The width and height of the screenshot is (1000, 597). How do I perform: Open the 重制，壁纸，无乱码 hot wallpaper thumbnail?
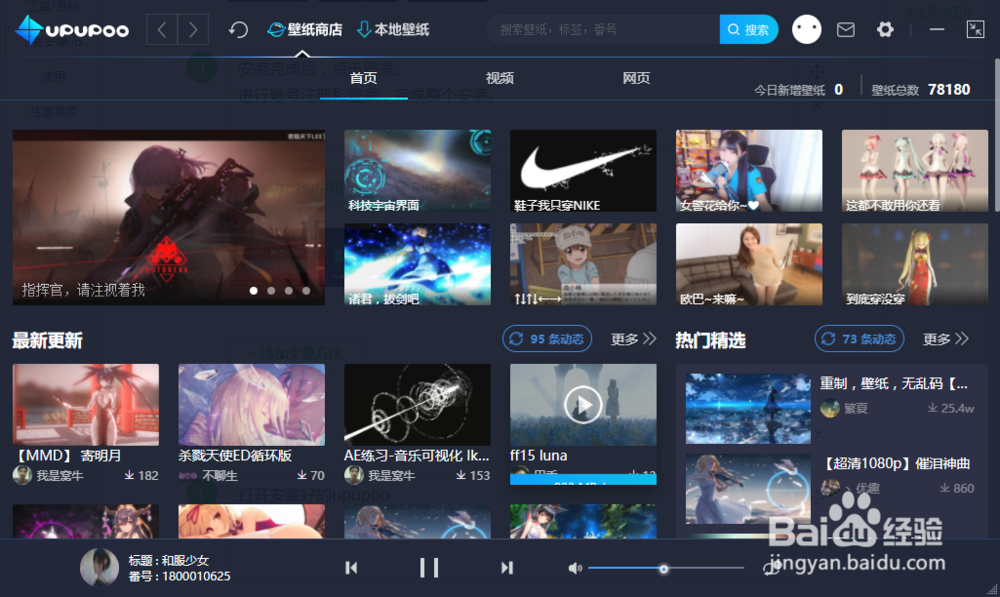748,408
